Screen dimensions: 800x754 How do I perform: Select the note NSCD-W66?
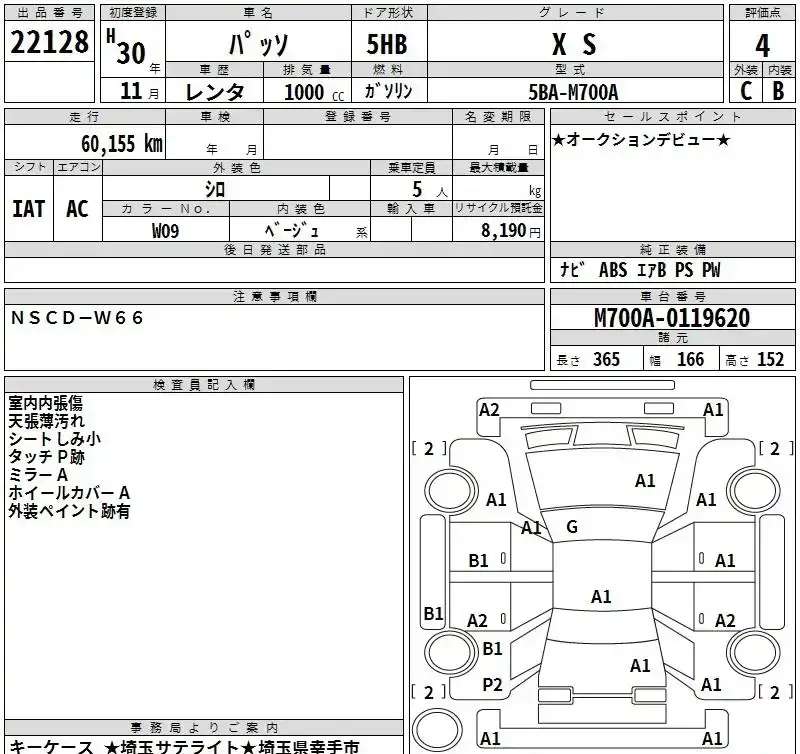77,318
